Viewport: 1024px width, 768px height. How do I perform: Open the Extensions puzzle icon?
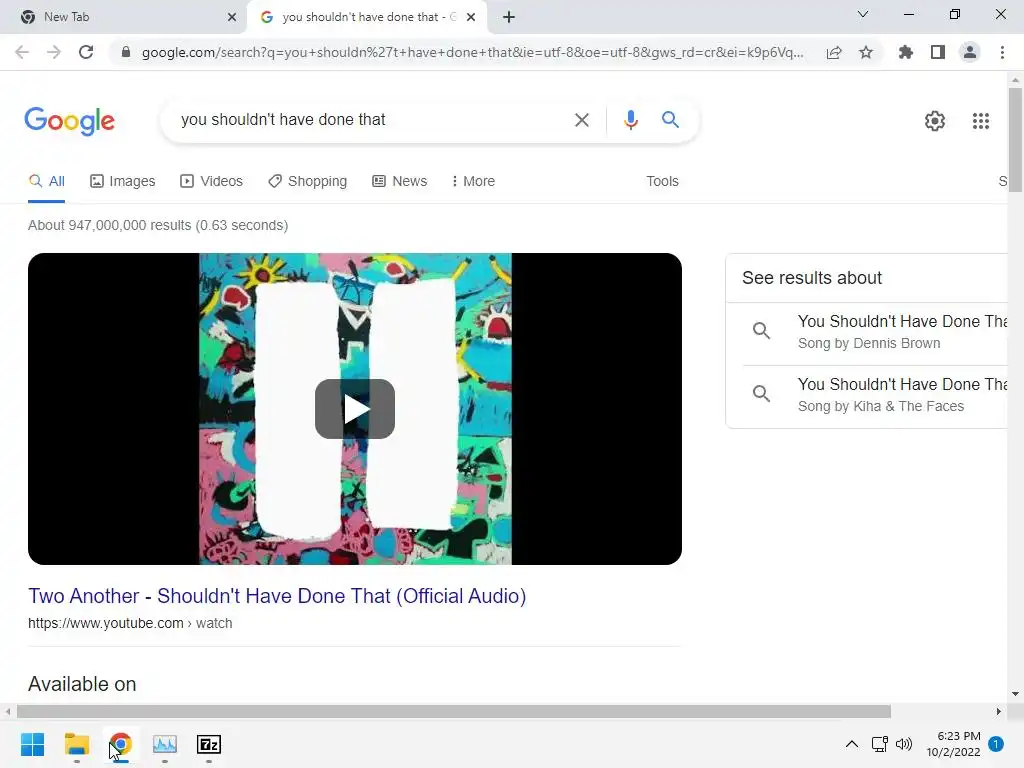906,52
